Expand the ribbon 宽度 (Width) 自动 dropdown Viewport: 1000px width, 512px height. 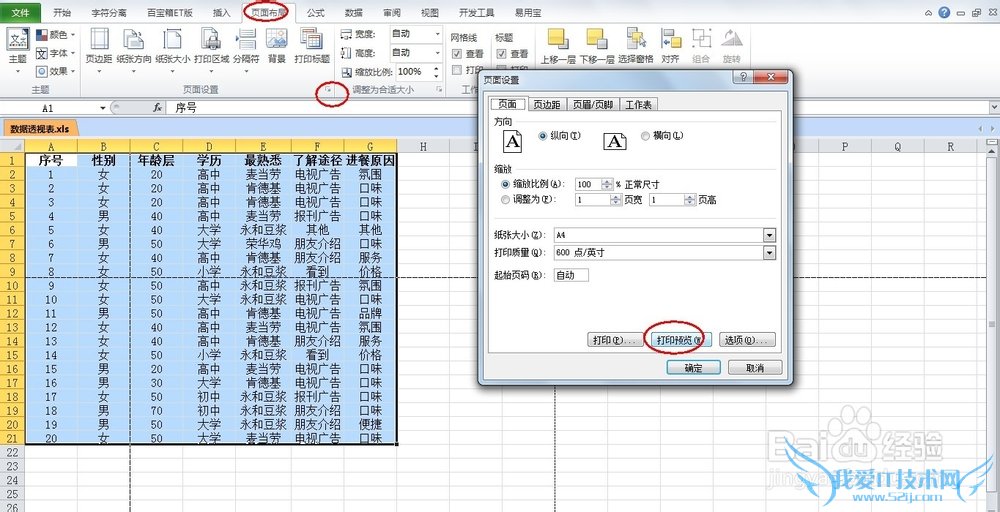coord(436,35)
